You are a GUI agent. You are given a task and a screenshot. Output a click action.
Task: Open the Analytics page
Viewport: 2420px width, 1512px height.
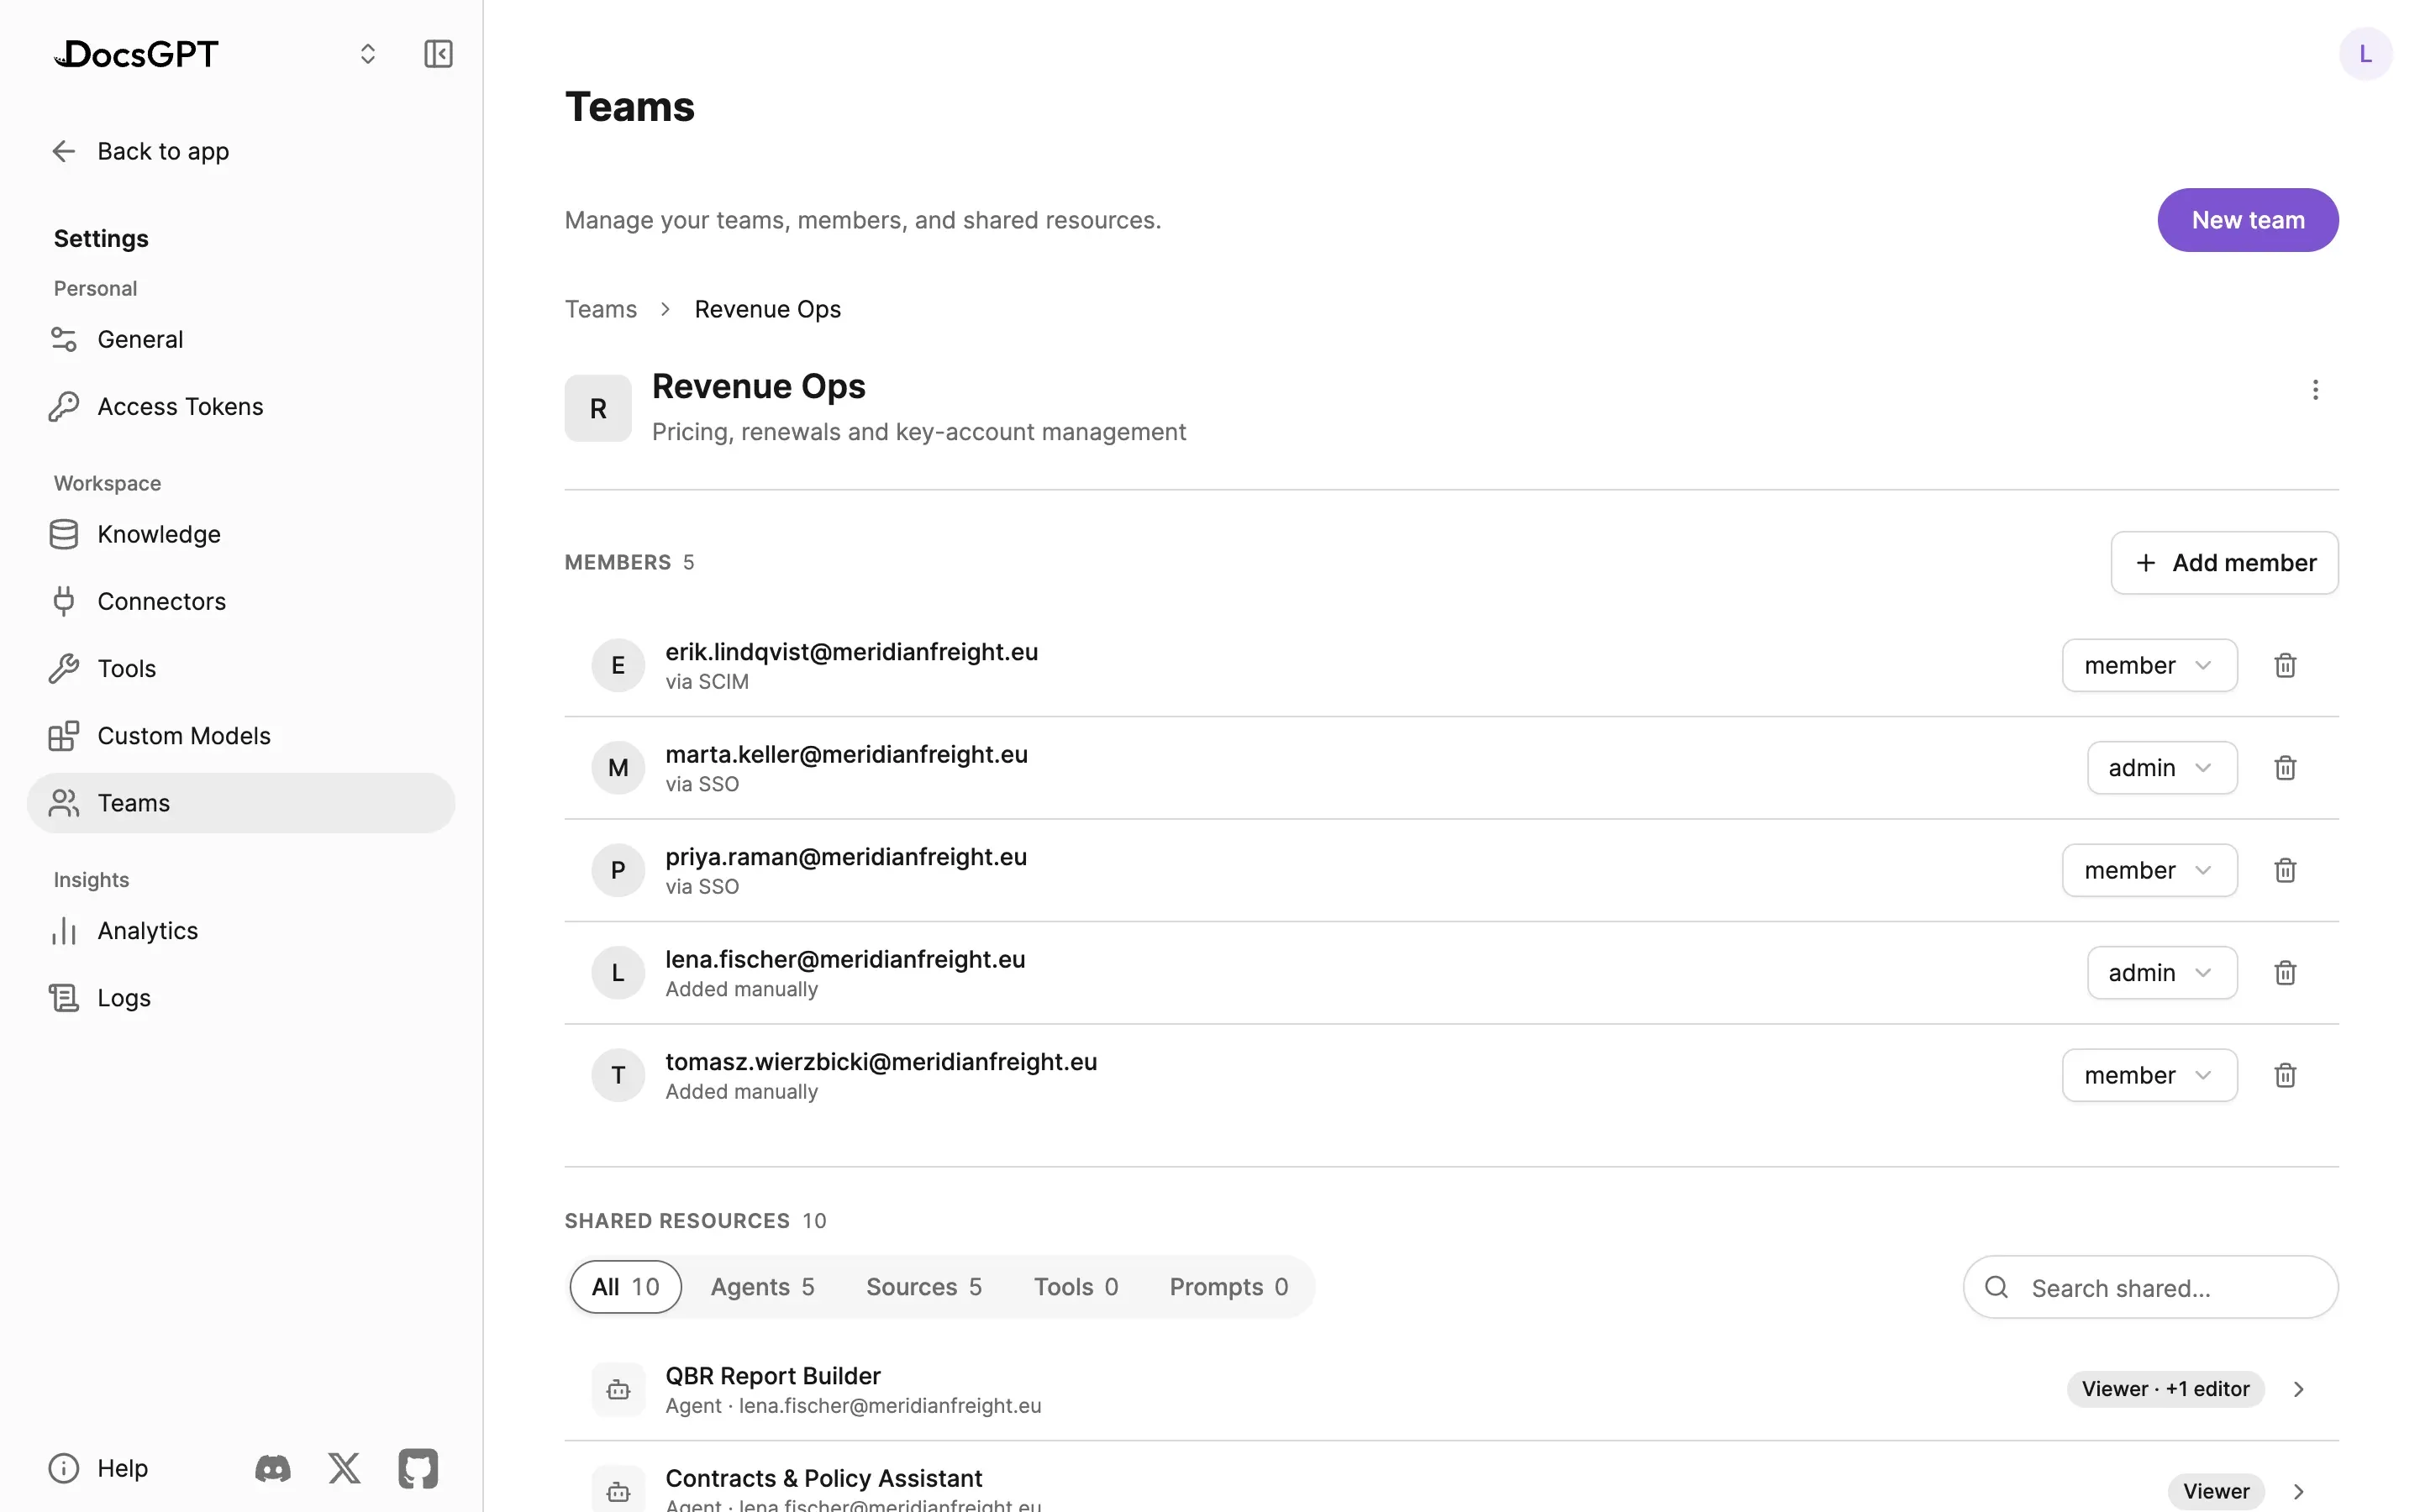241,930
